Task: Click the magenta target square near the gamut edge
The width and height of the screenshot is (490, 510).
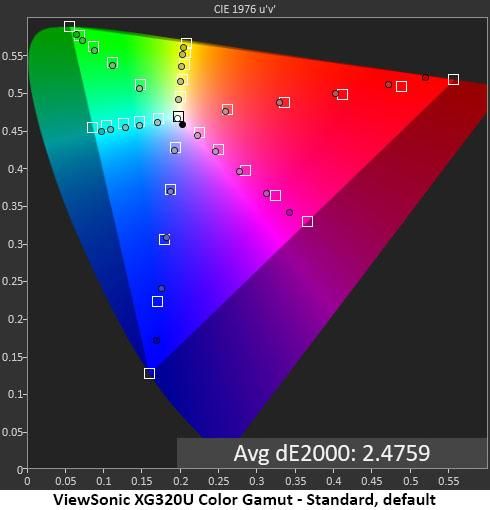Action: pyautogui.click(x=307, y=221)
